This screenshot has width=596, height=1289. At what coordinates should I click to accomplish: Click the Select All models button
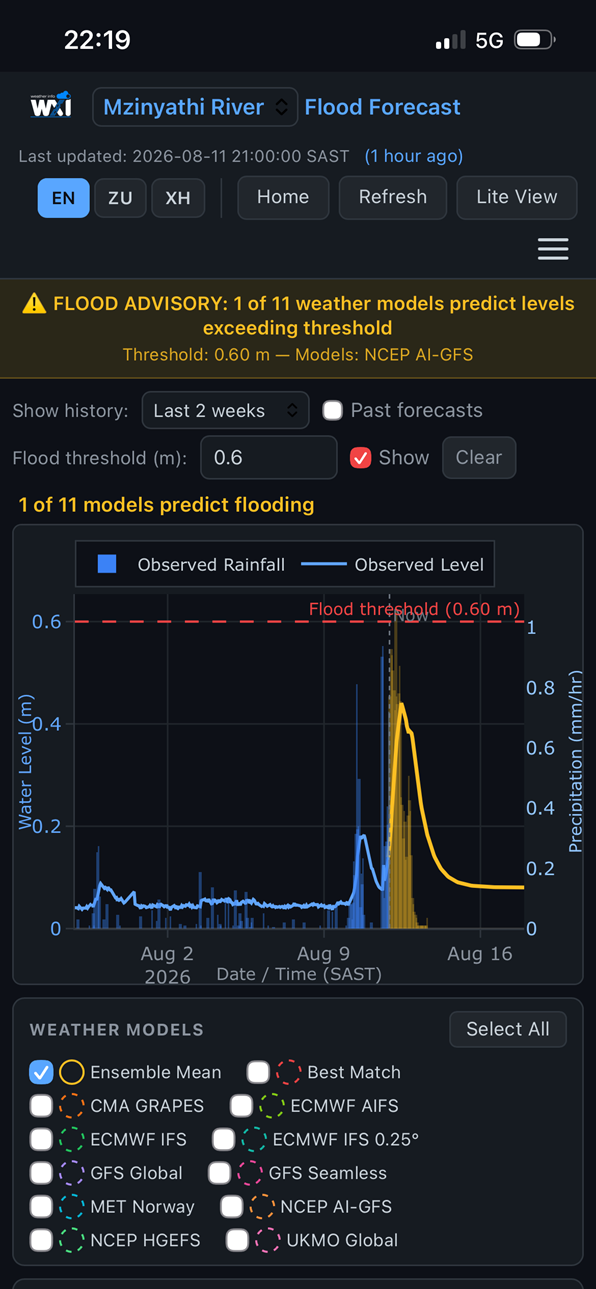point(508,1029)
